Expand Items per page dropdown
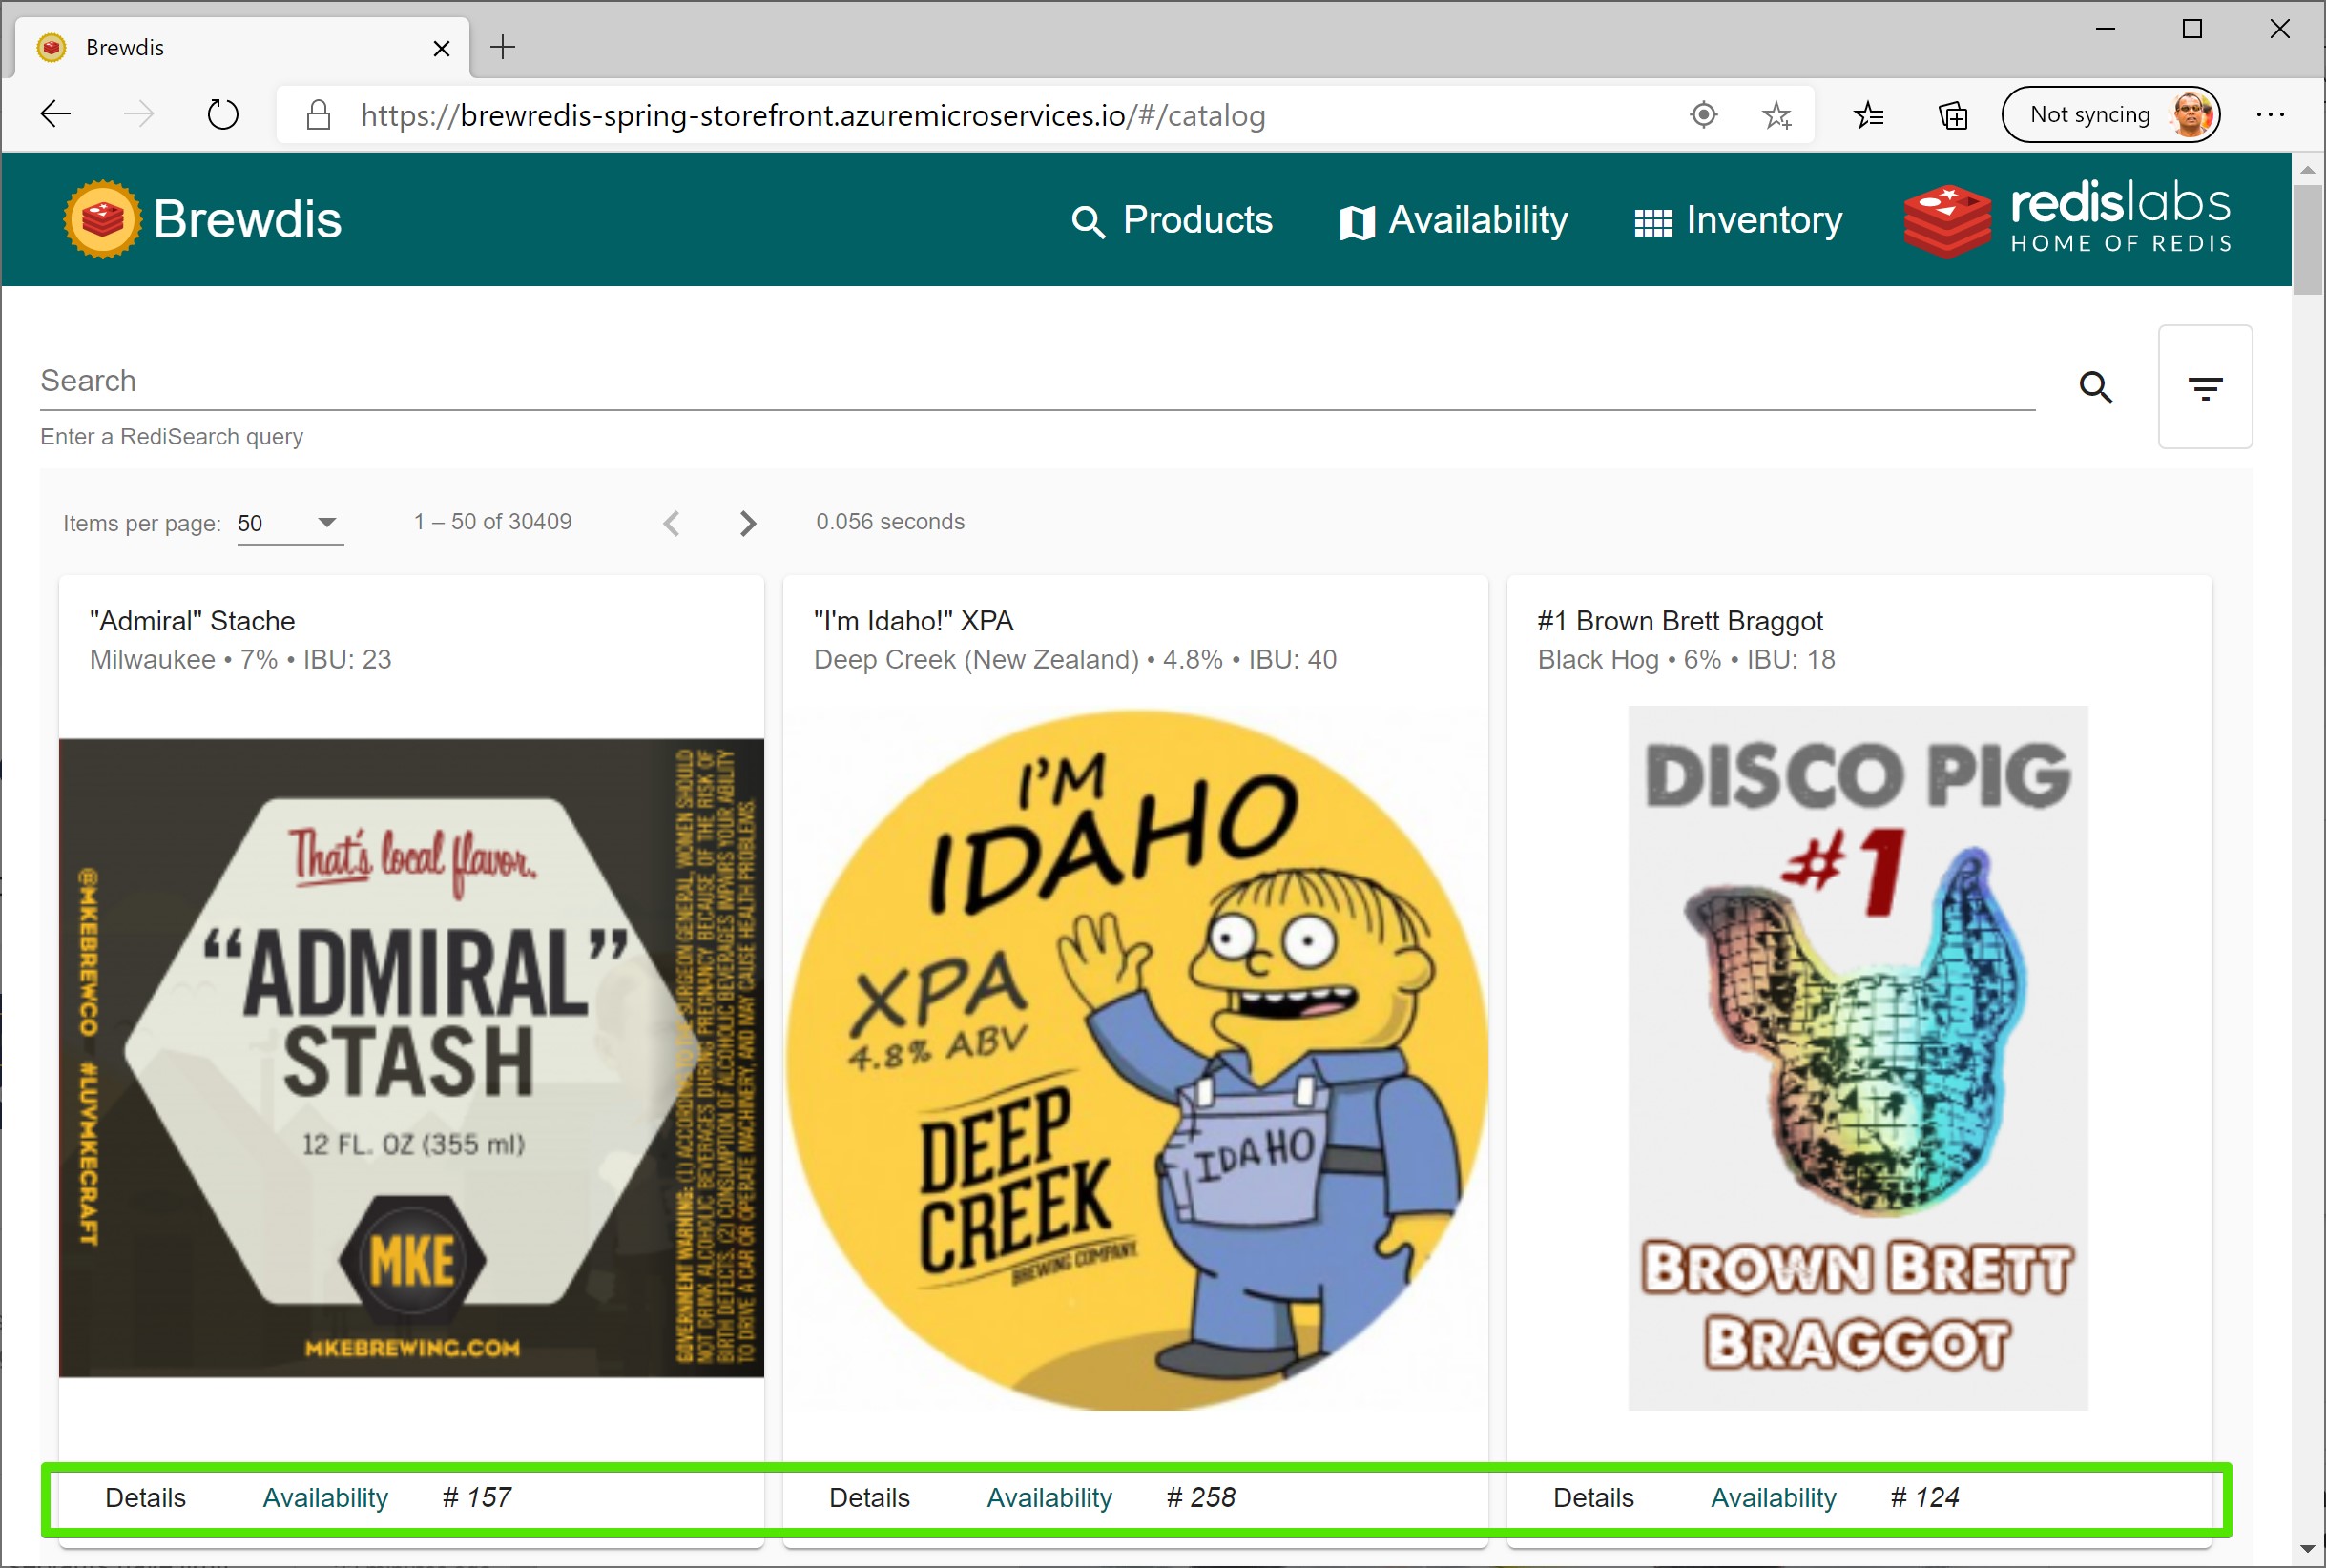This screenshot has width=2326, height=1568. (x=290, y=523)
